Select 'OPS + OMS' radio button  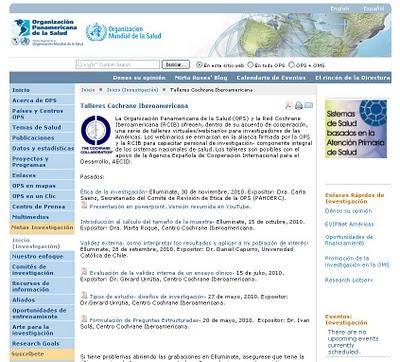pos(291,65)
